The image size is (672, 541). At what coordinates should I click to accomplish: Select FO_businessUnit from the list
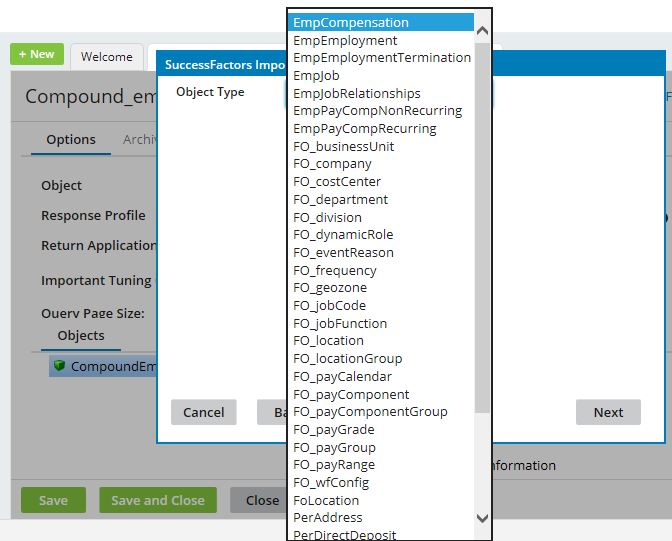381,146
